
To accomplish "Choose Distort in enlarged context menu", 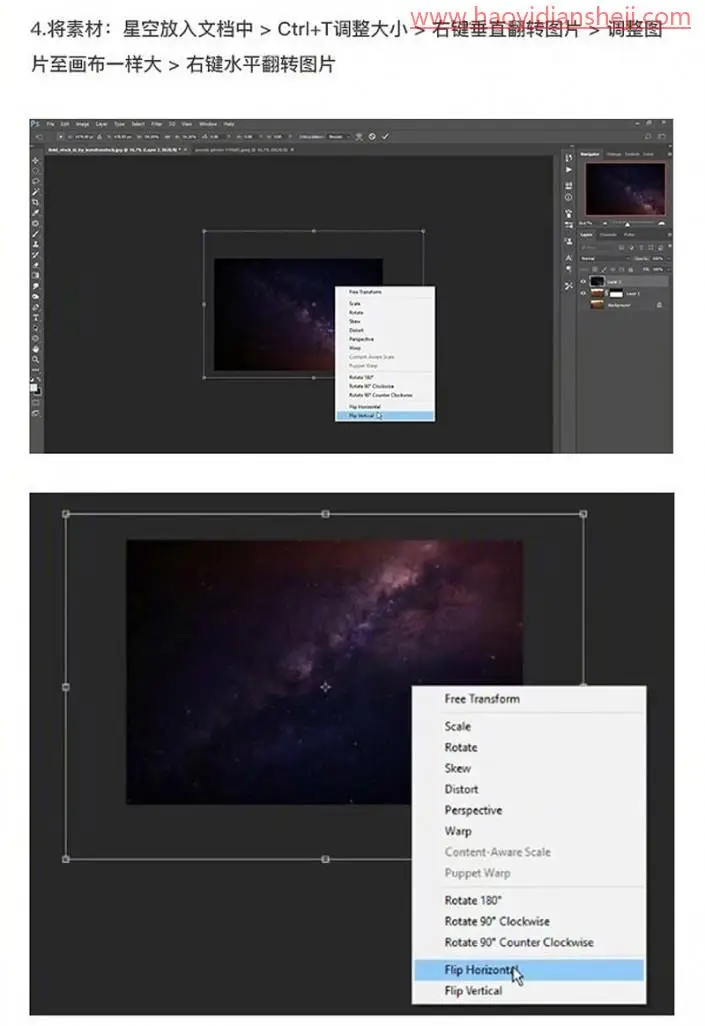I will [529, 789].
